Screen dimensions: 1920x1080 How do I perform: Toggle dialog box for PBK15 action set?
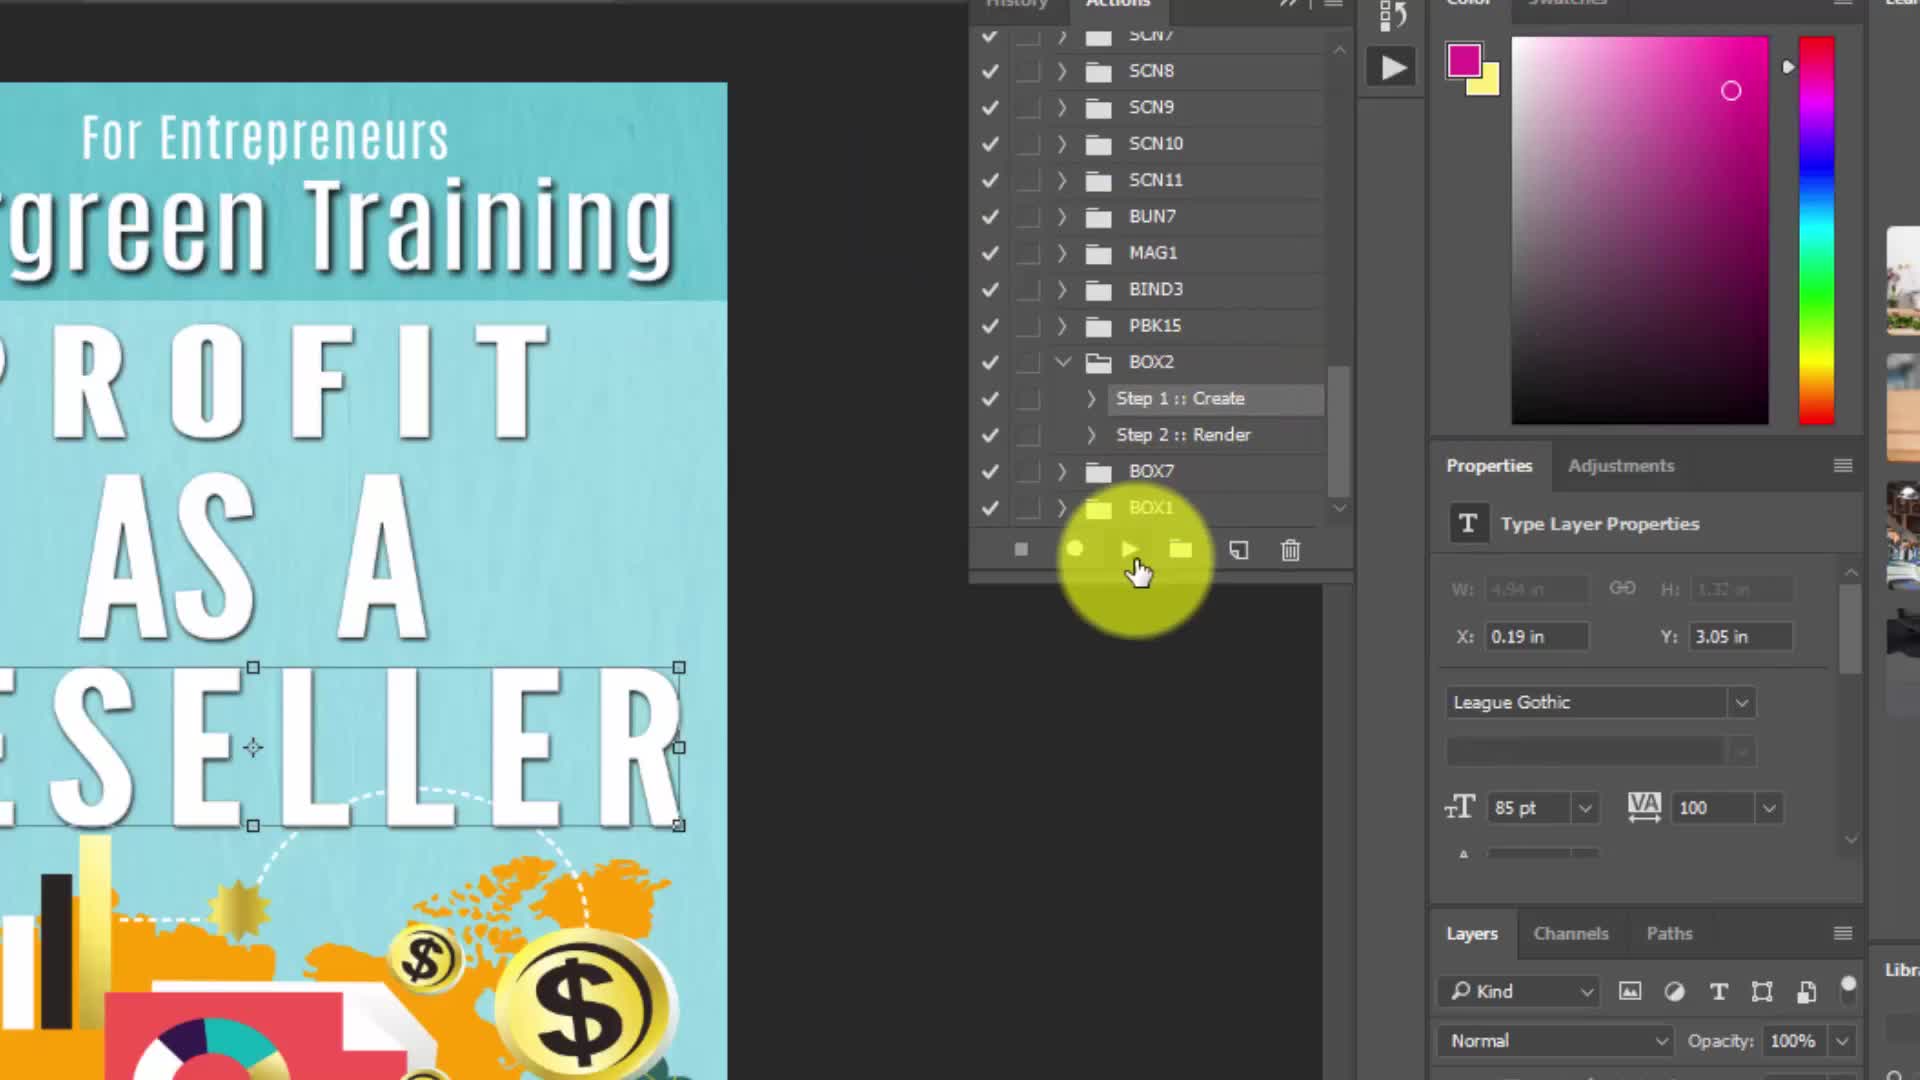1027,326
